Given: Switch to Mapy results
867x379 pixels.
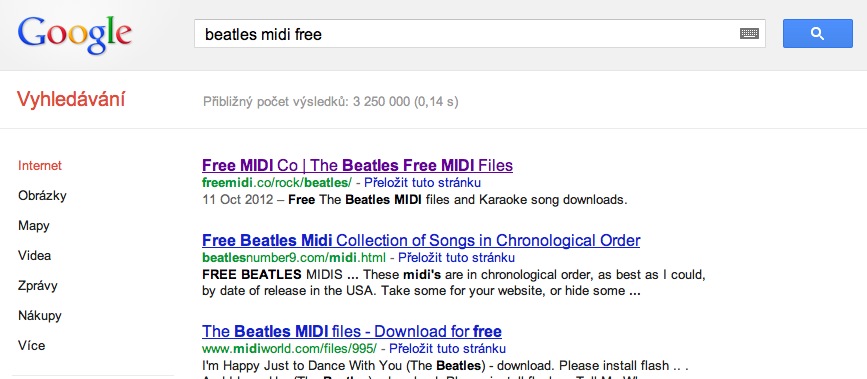Looking at the screenshot, I should (x=34, y=226).
